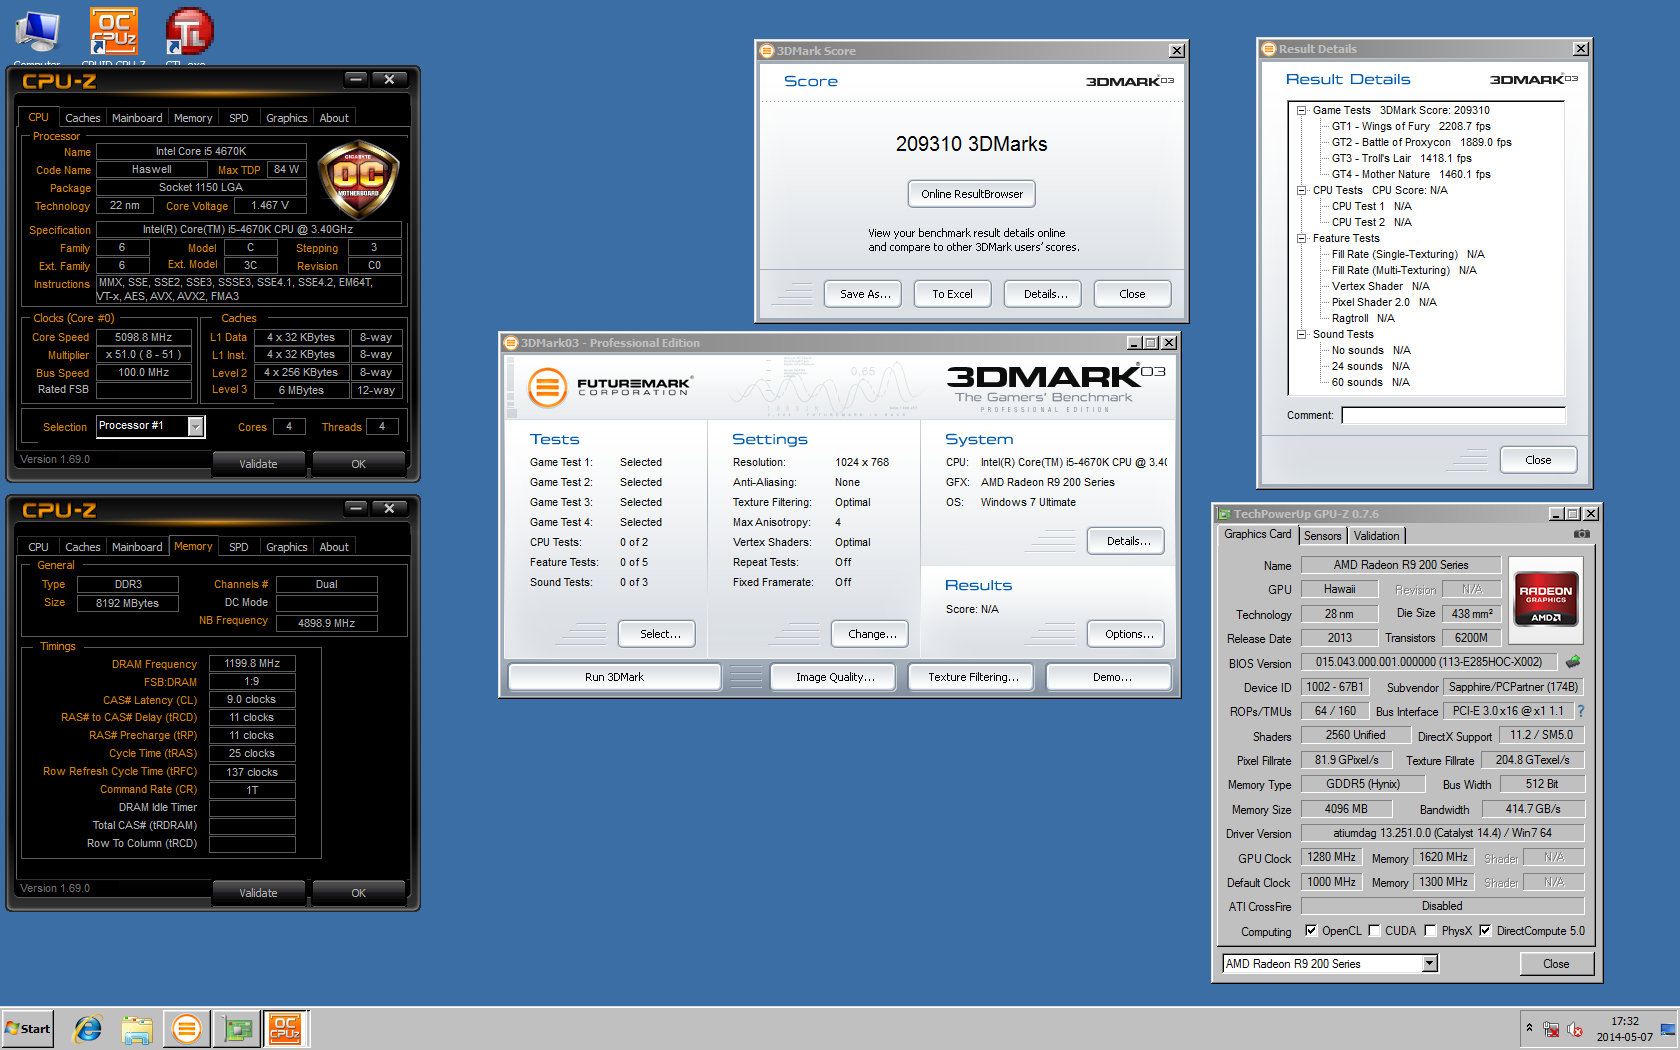Click the GPU-Z title bar icon
Viewport: 1680px width, 1050px height.
(1224, 514)
